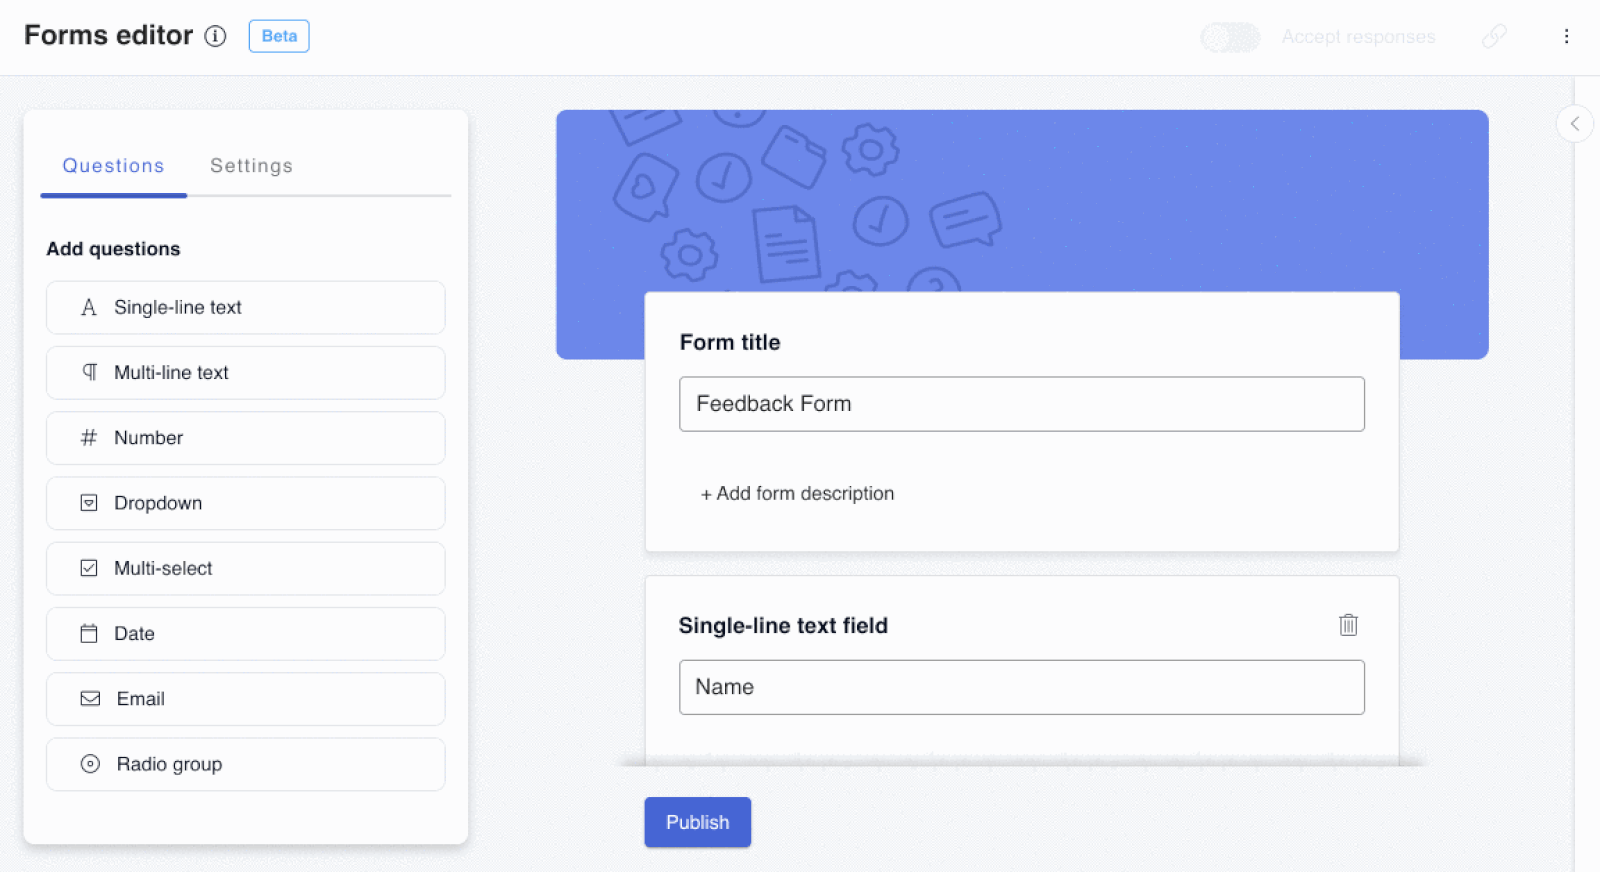This screenshot has width=1600, height=872.
Task: Click the info icon beside Forms editor
Action: 215,36
